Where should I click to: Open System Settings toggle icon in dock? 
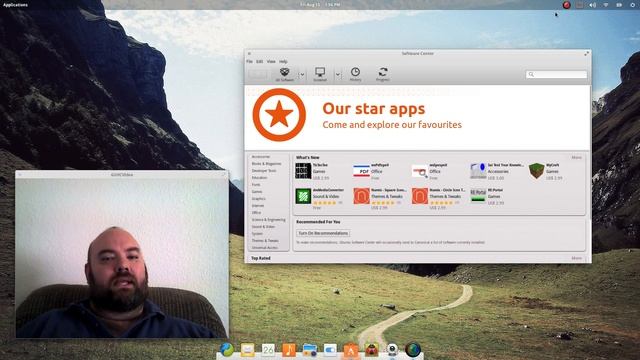coord(330,350)
